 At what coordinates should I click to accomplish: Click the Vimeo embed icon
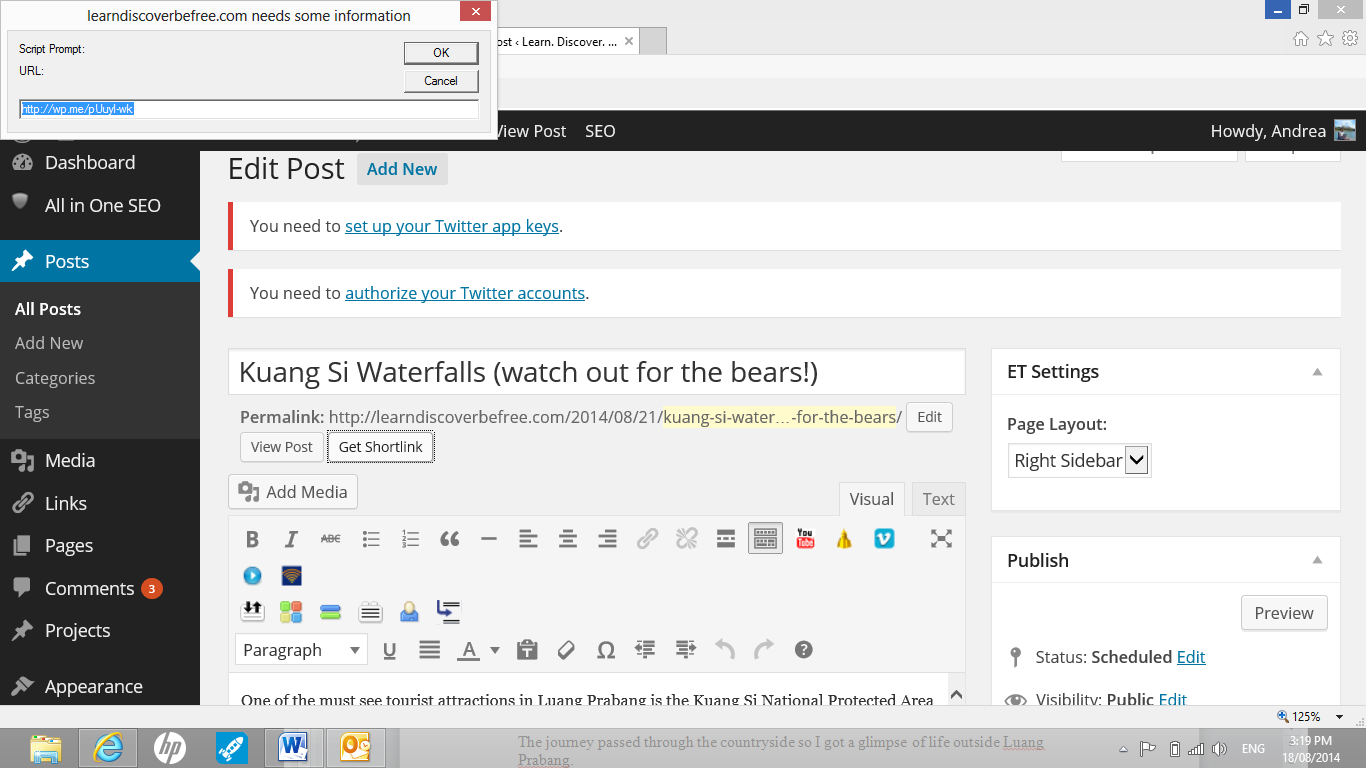pos(884,539)
